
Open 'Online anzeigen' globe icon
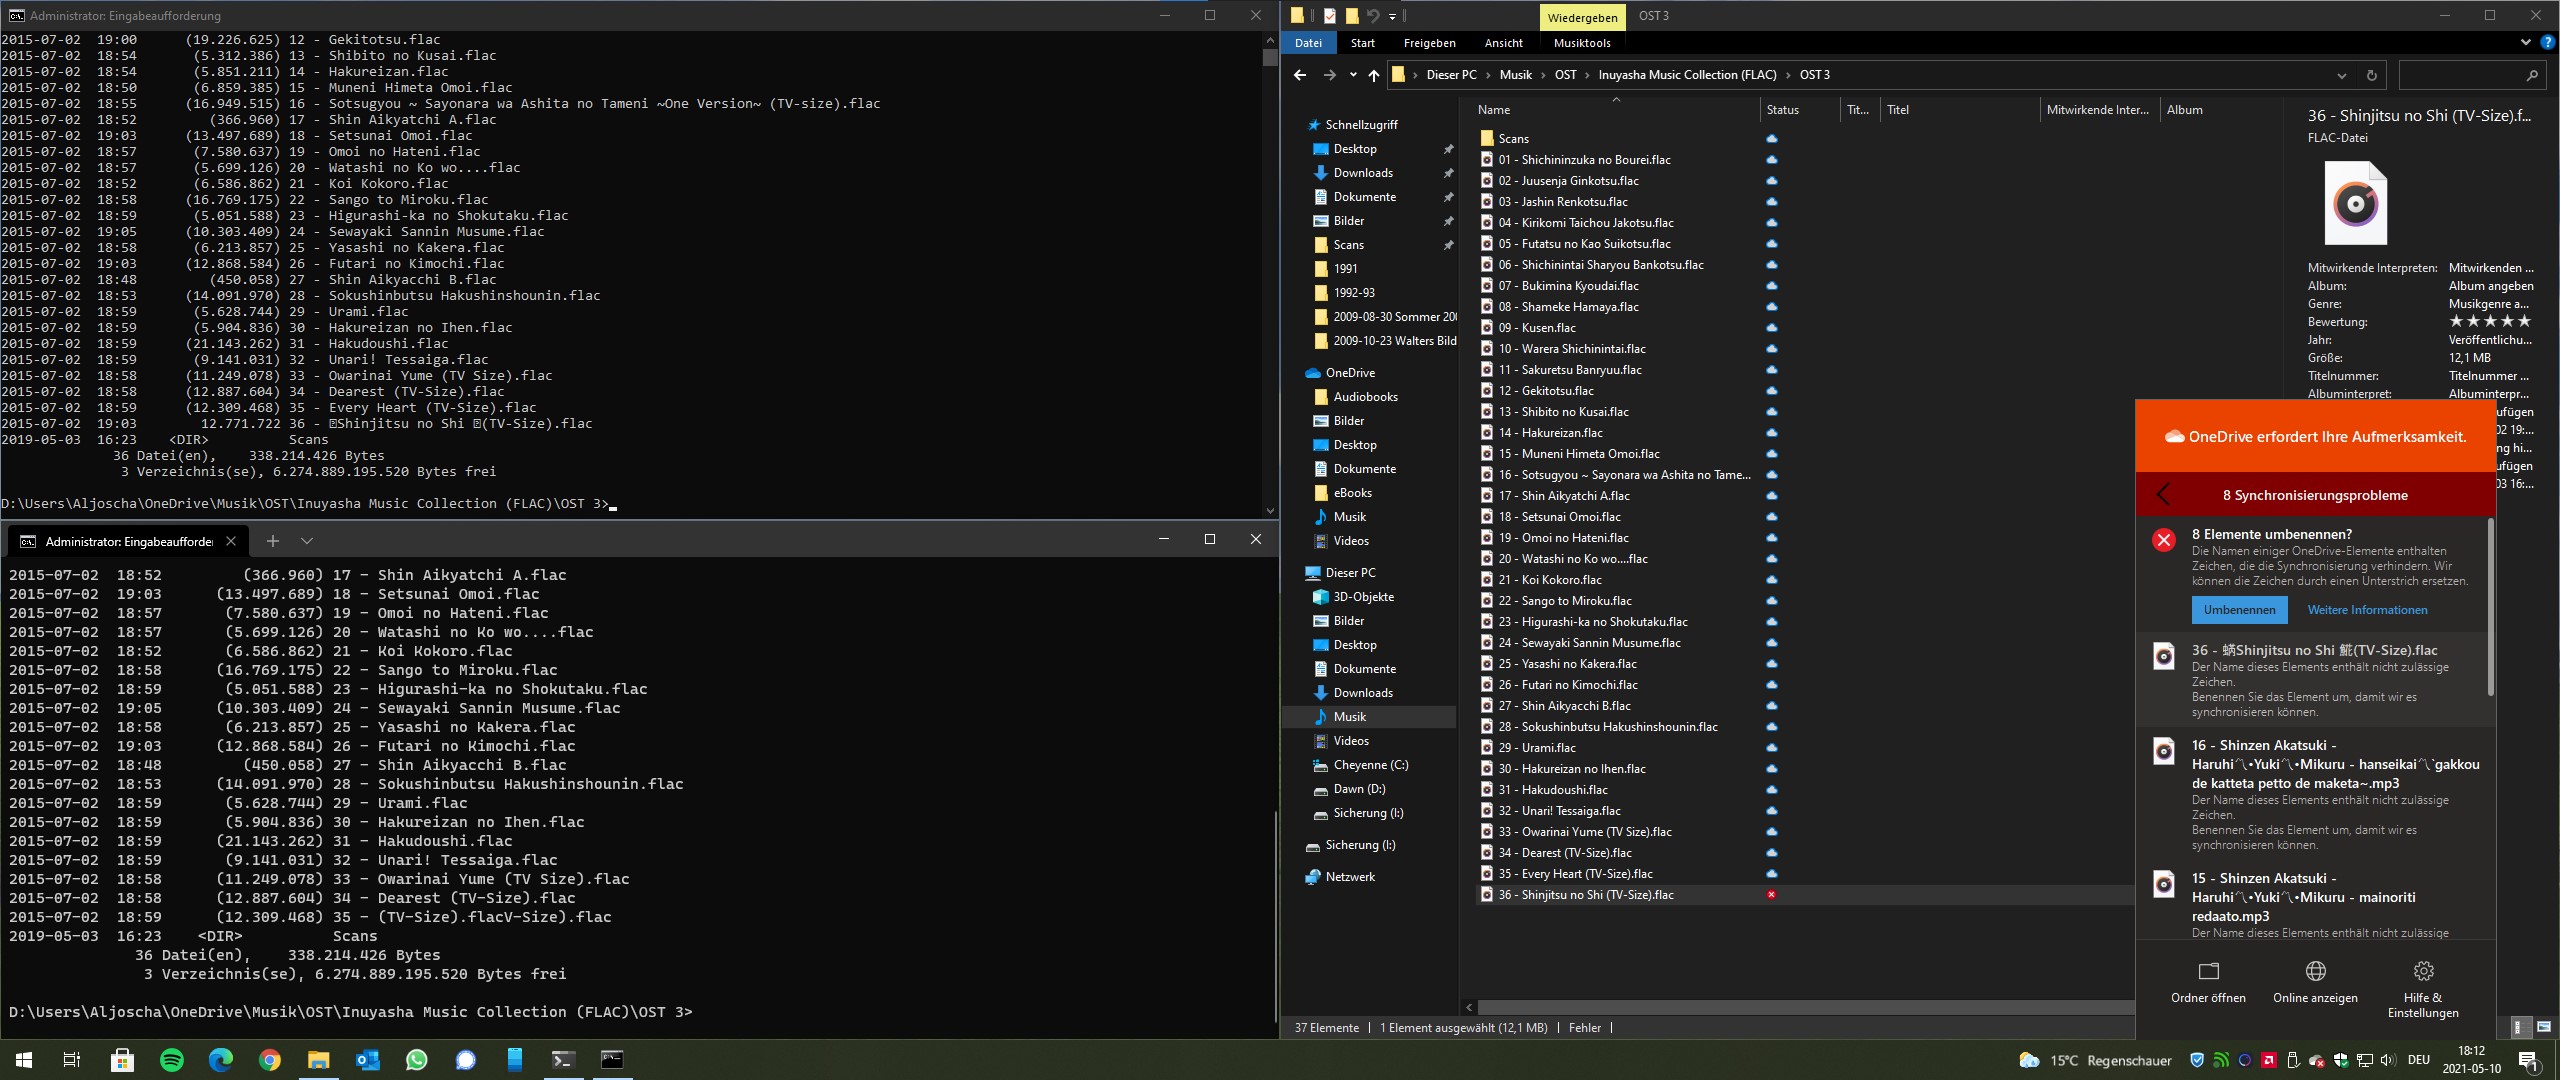[2315, 971]
